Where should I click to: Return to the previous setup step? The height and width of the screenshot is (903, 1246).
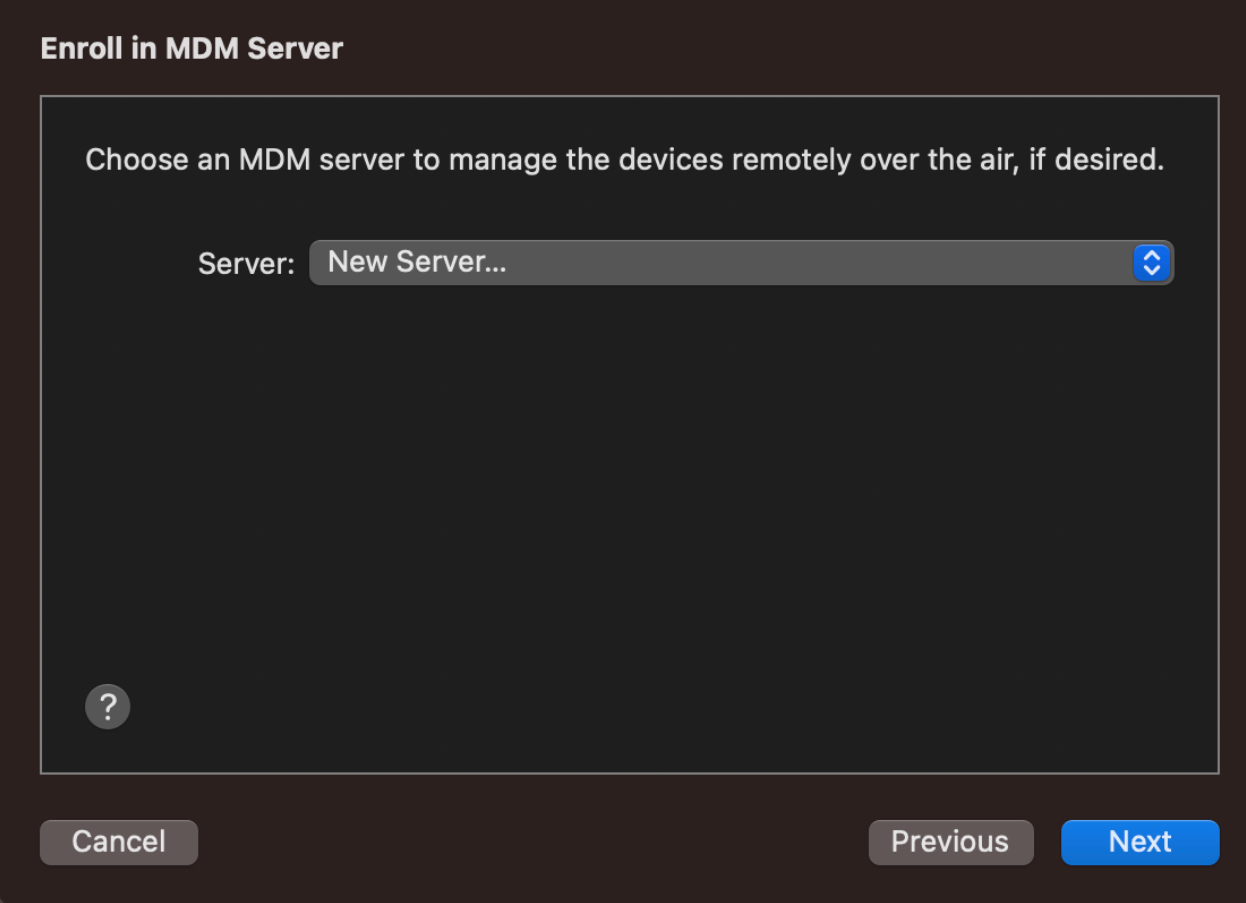point(949,842)
